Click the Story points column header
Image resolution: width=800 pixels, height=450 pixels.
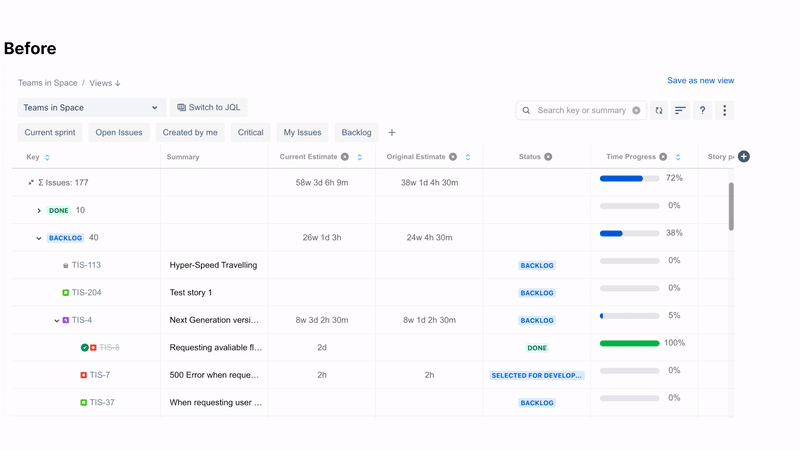(720, 157)
